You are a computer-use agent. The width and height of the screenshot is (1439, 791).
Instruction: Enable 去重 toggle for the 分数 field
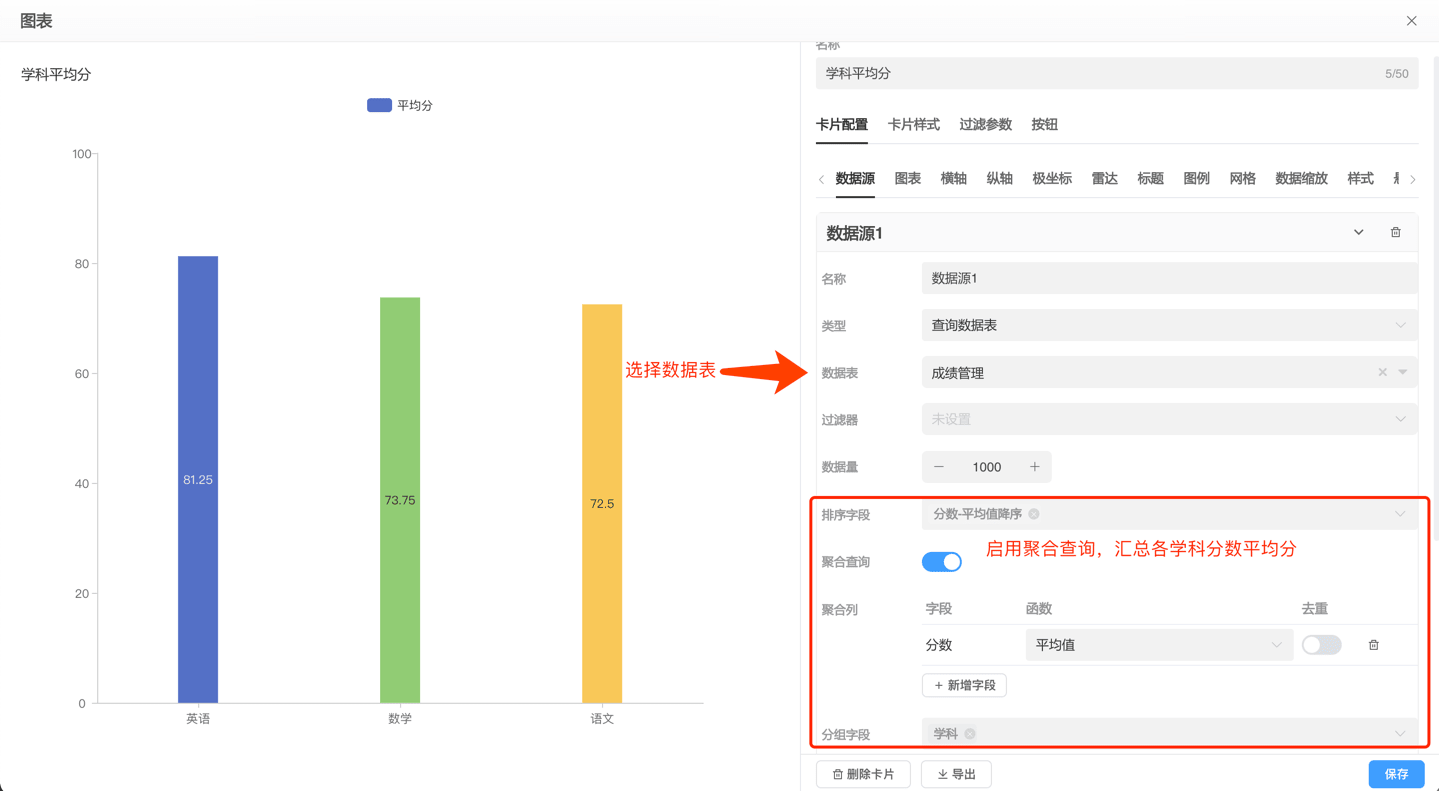1321,645
